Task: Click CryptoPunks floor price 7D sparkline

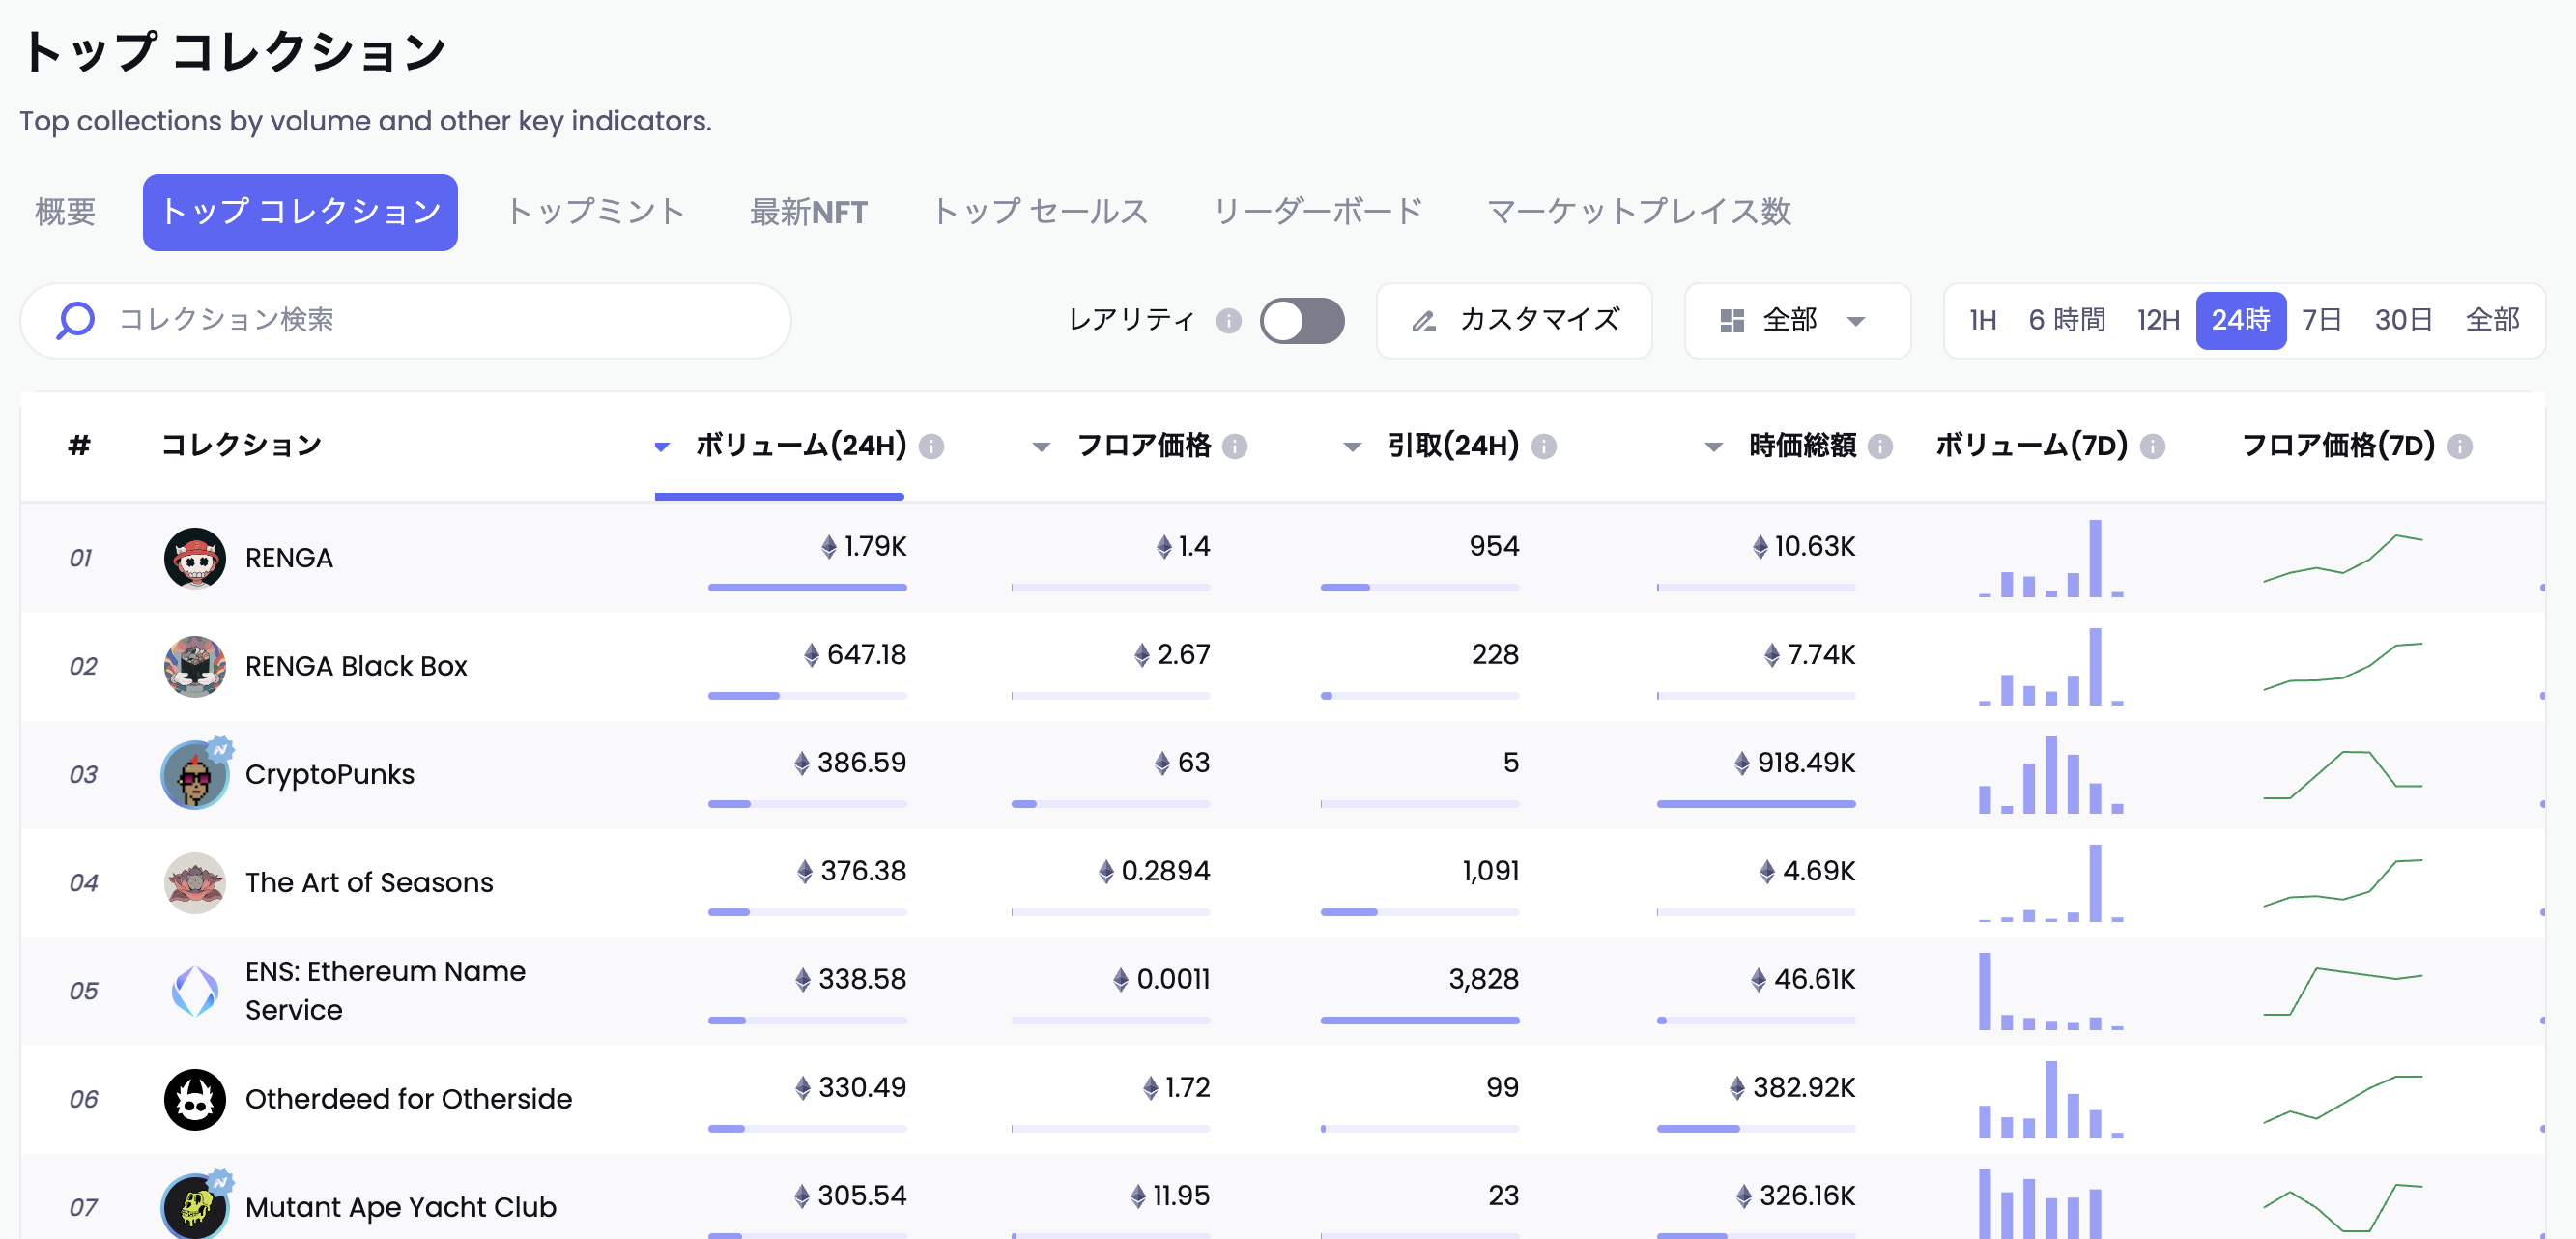Action: 2342,774
